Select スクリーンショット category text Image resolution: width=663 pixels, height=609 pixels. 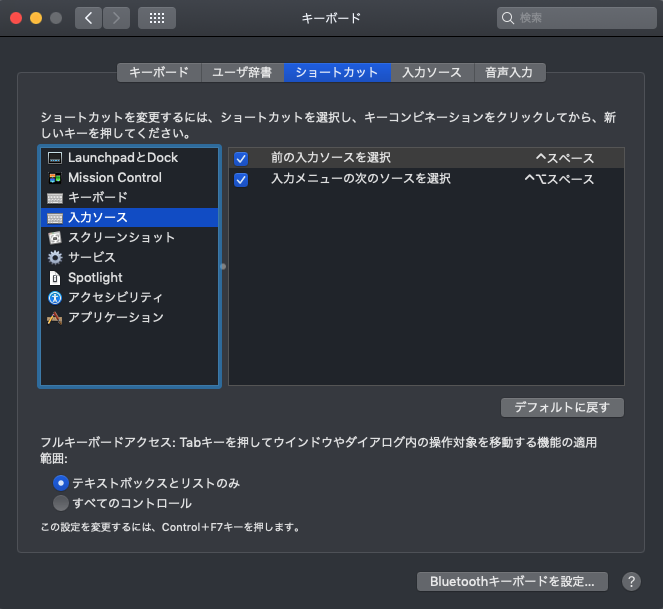coord(122,238)
